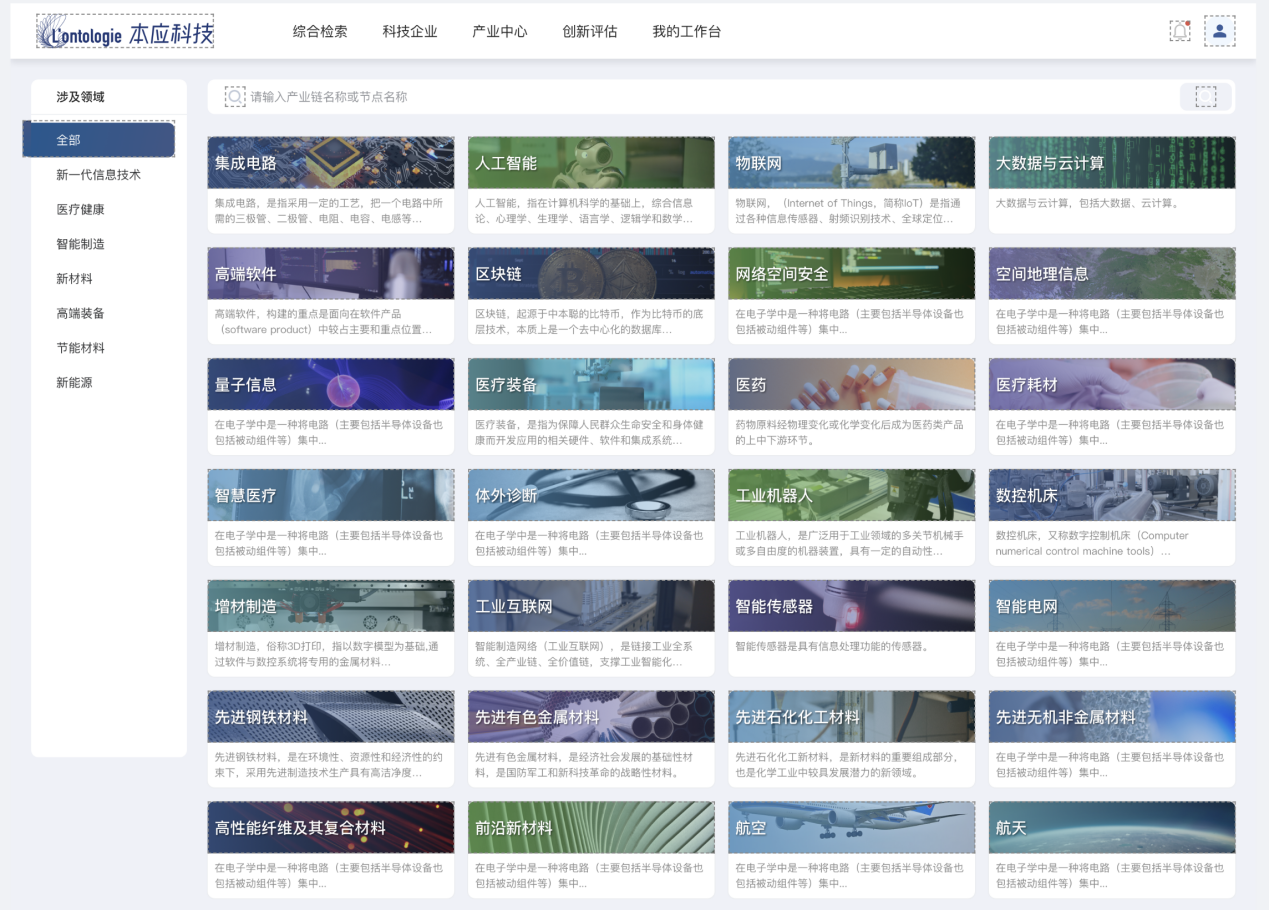Image resolution: width=1269 pixels, height=910 pixels.
Task: Open the 工业机器人 industry card
Action: (851, 495)
